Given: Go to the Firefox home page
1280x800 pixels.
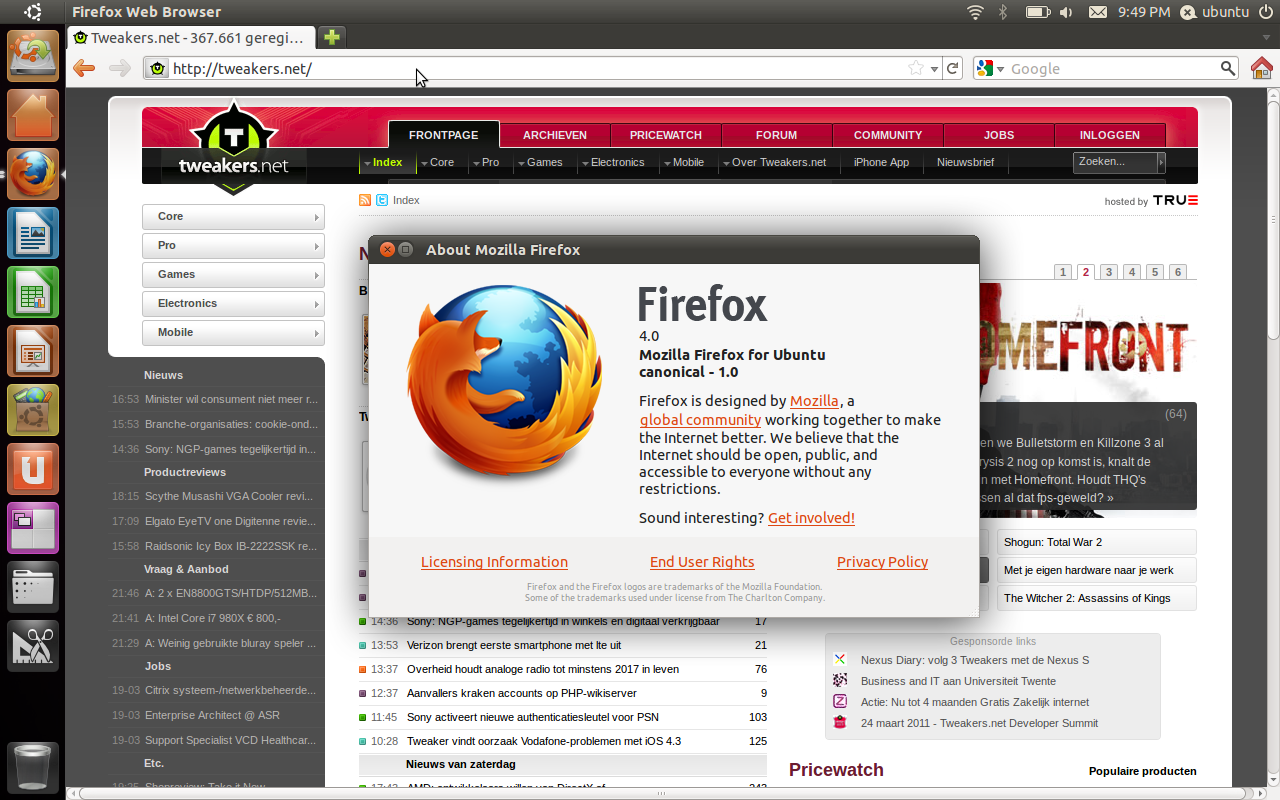Looking at the screenshot, I should pyautogui.click(x=1262, y=68).
